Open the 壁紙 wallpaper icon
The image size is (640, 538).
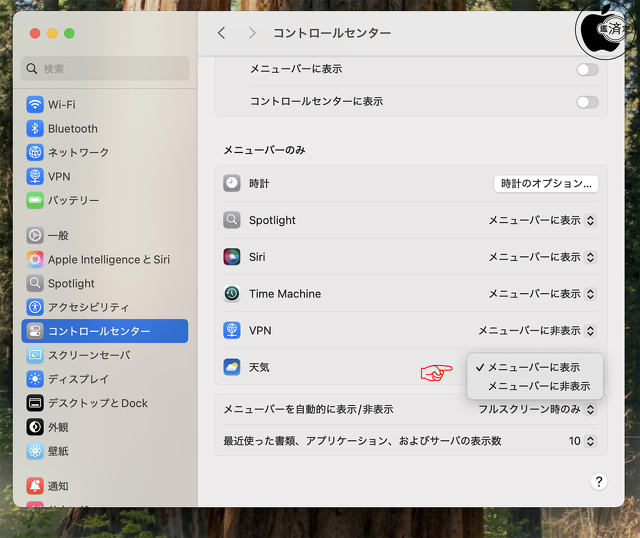coord(35,451)
